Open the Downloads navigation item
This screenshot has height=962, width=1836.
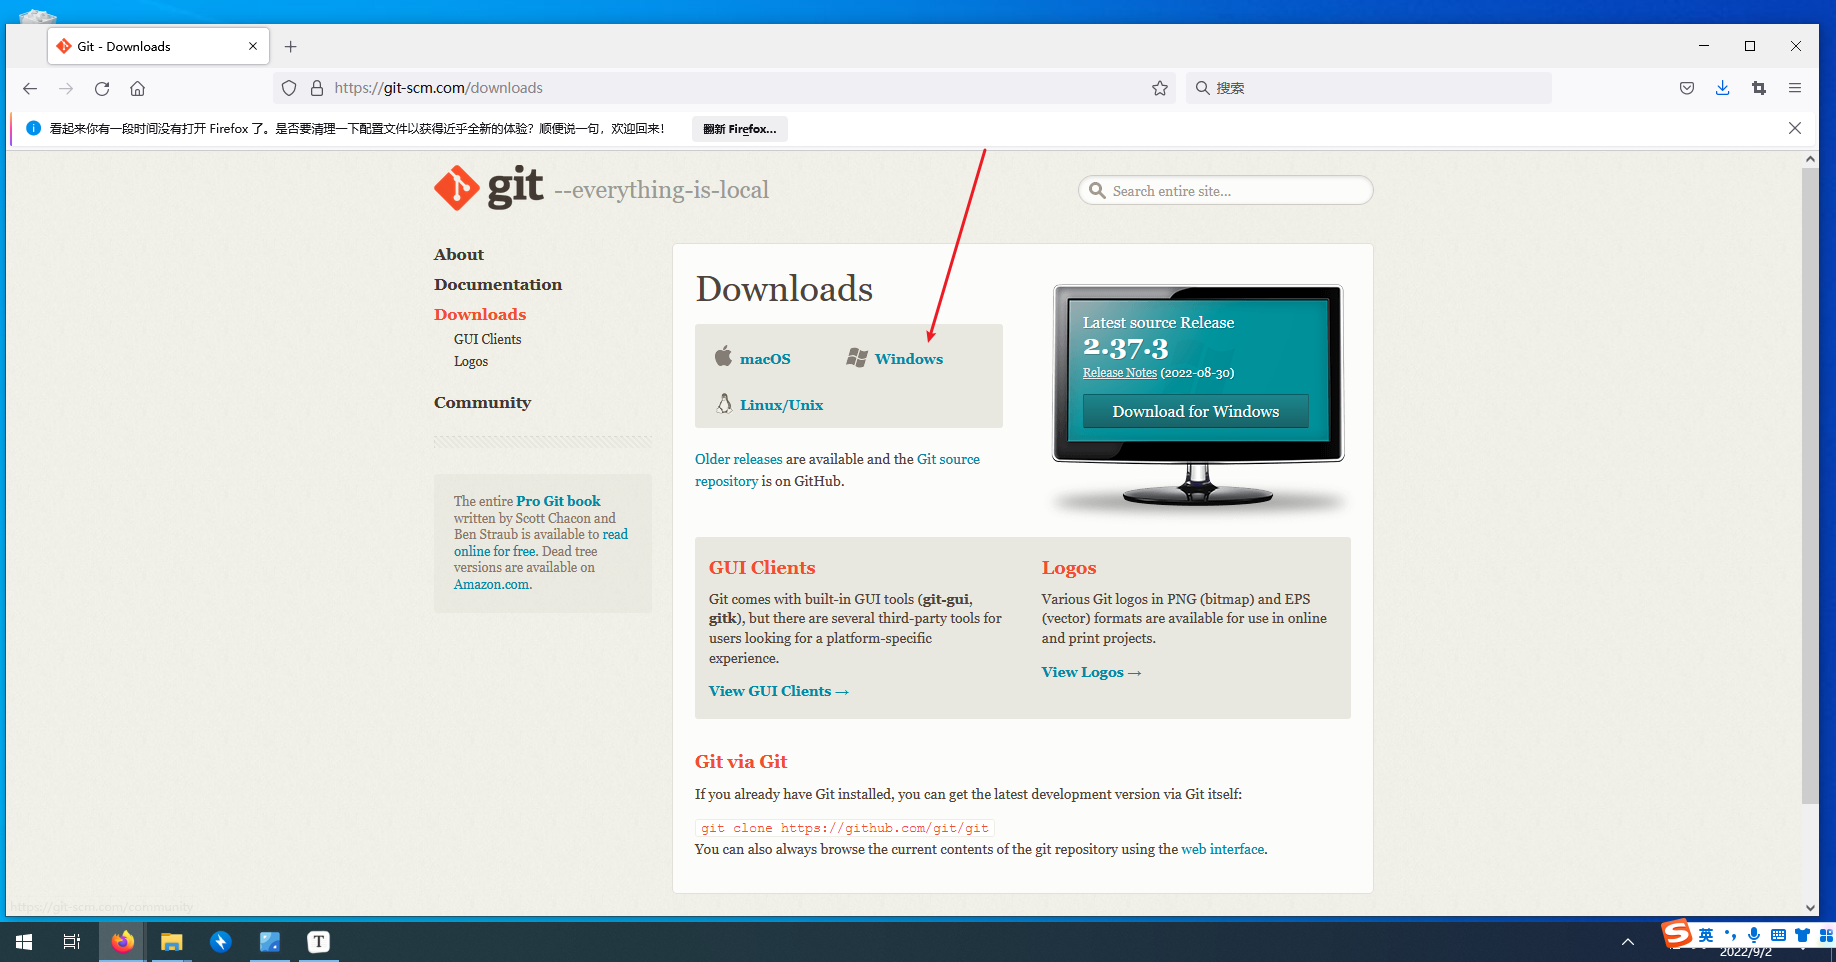pyautogui.click(x=480, y=315)
